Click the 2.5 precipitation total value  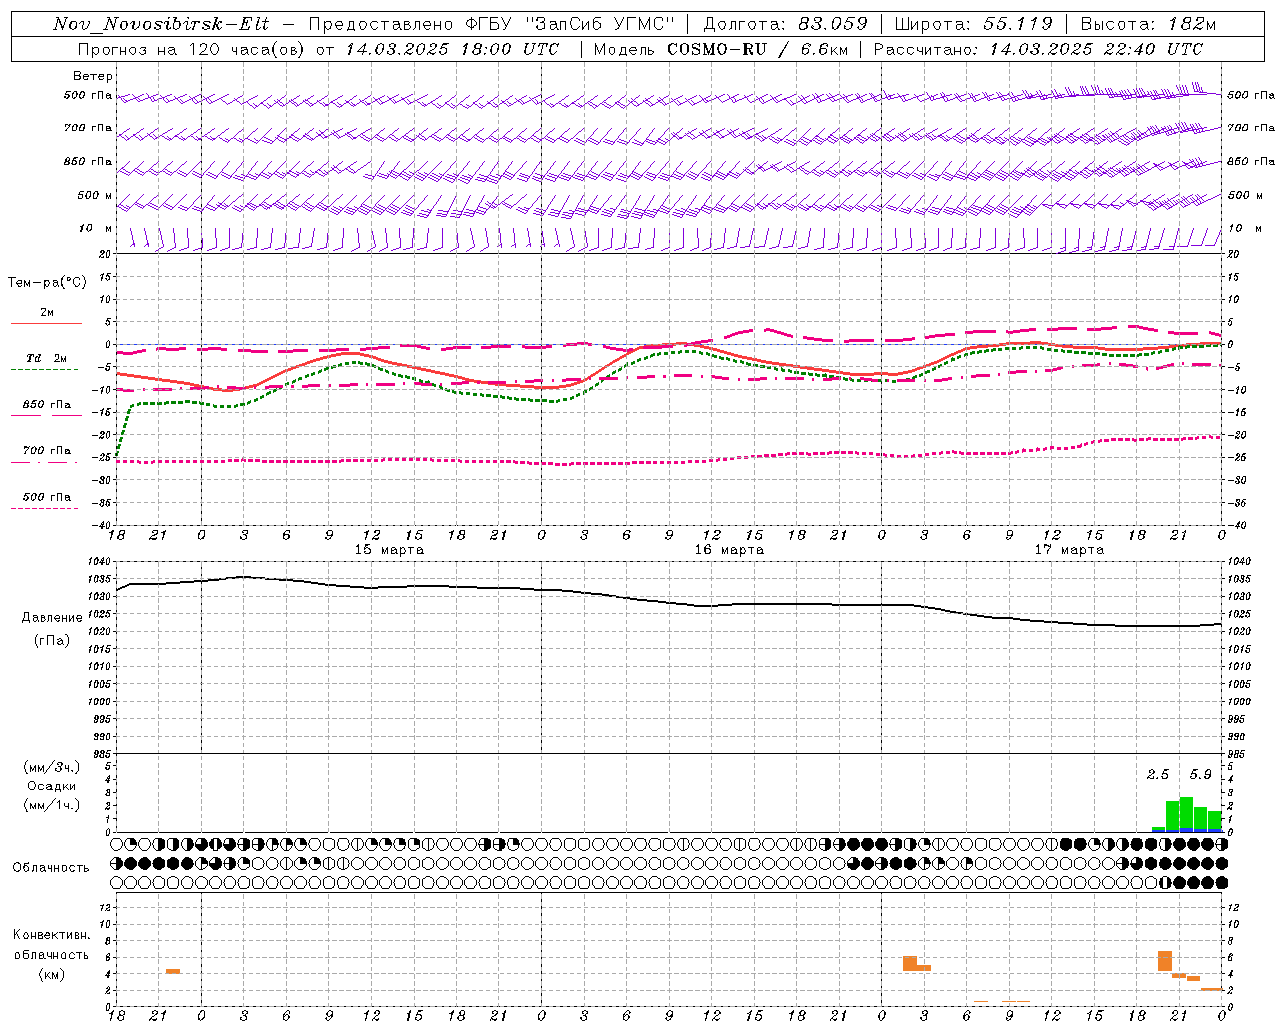1158,774
